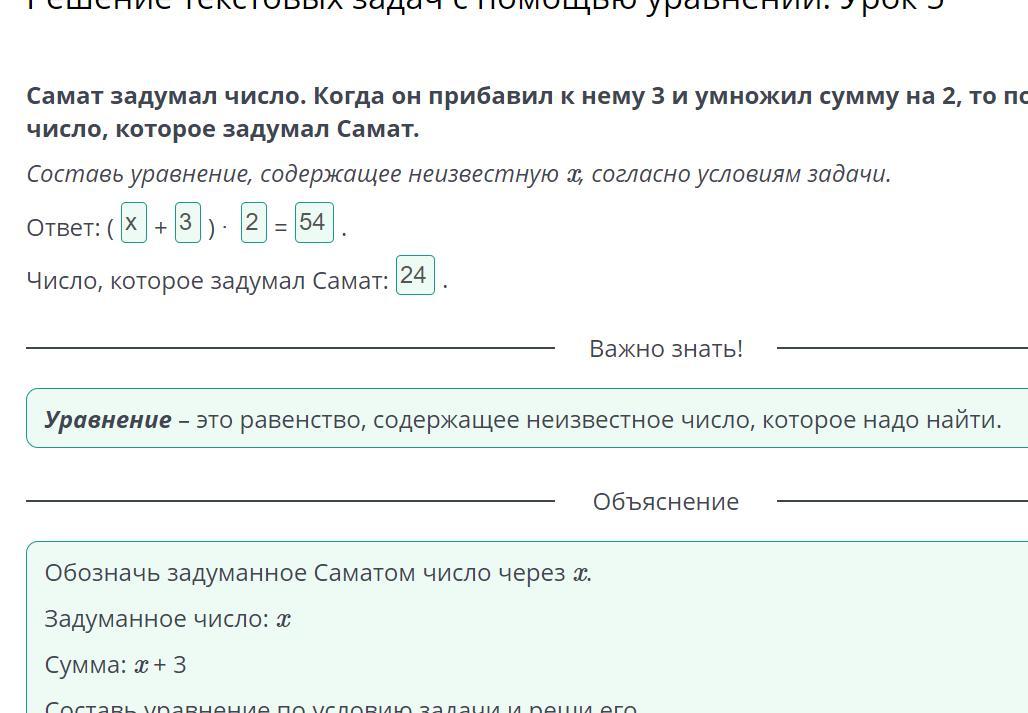Click the 'Важно знать!' section heading

665,349
